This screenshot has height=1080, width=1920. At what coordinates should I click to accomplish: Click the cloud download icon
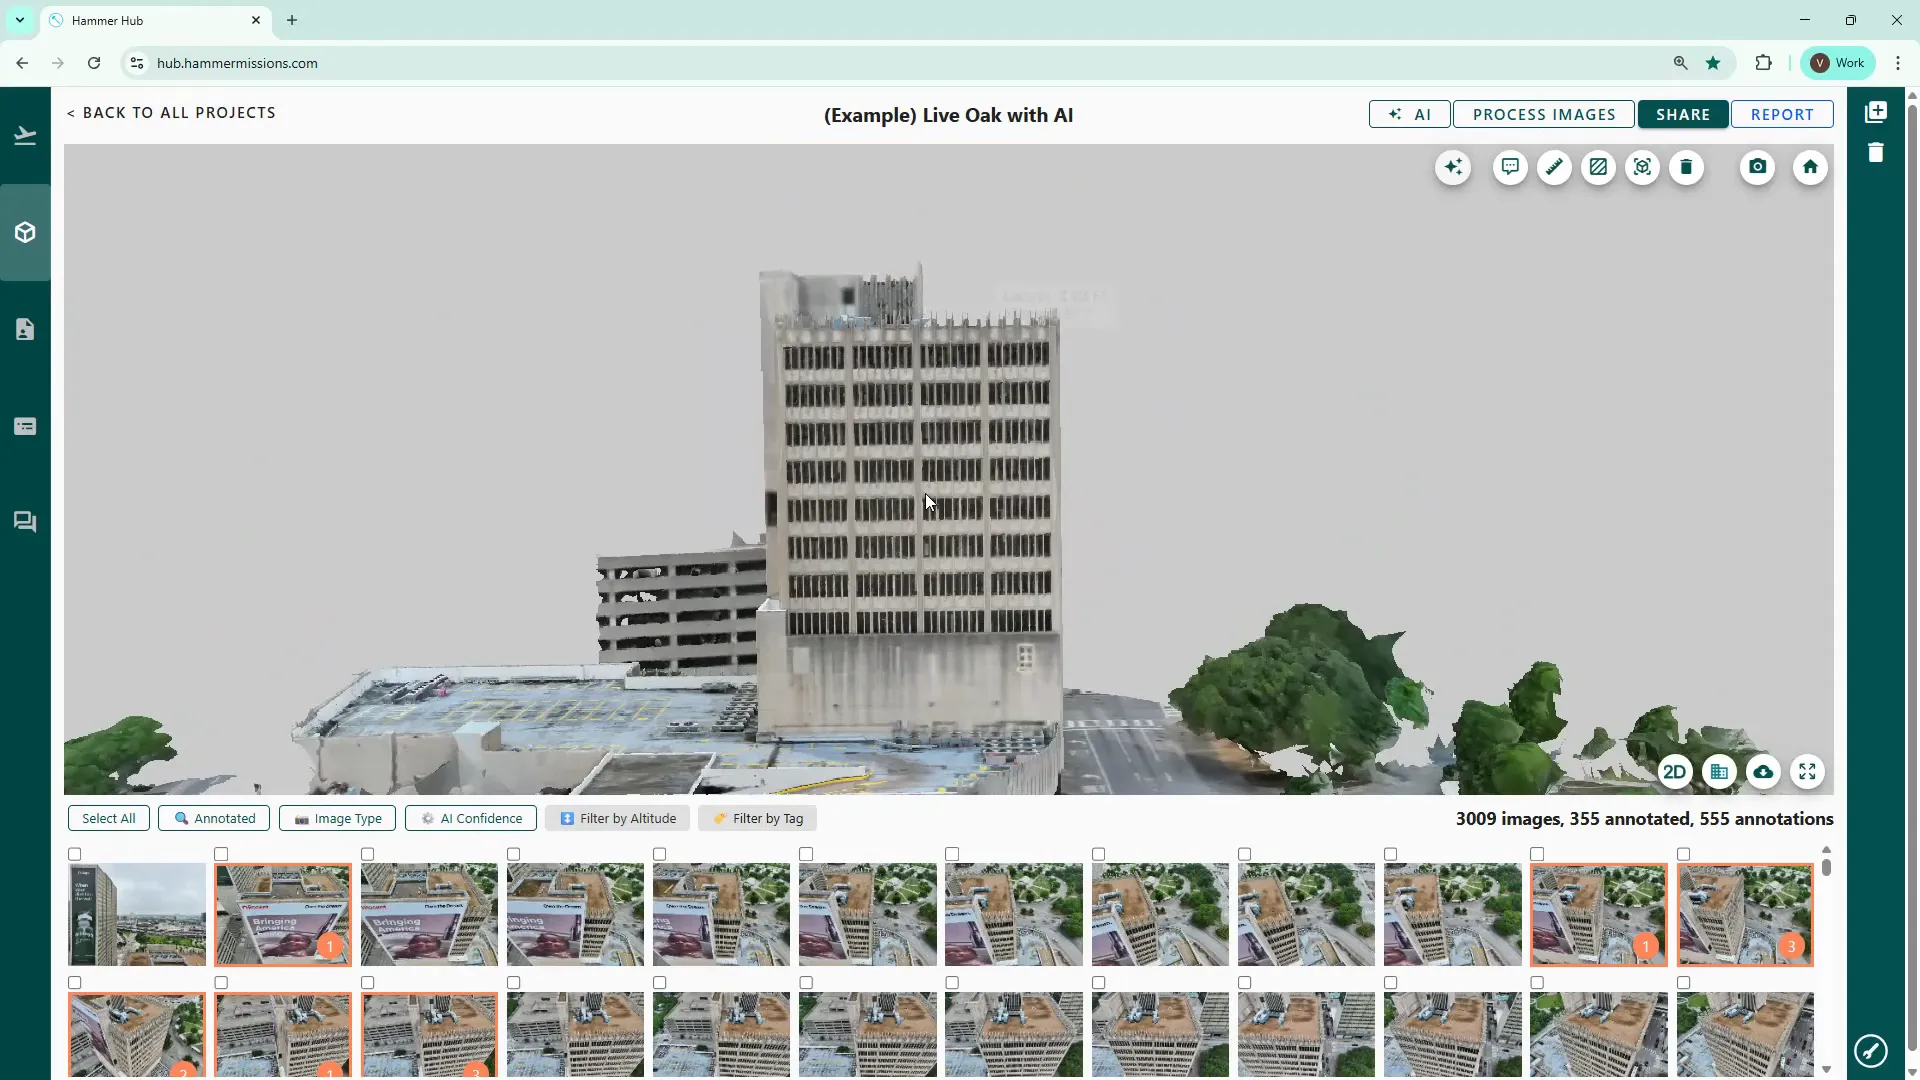(1763, 772)
